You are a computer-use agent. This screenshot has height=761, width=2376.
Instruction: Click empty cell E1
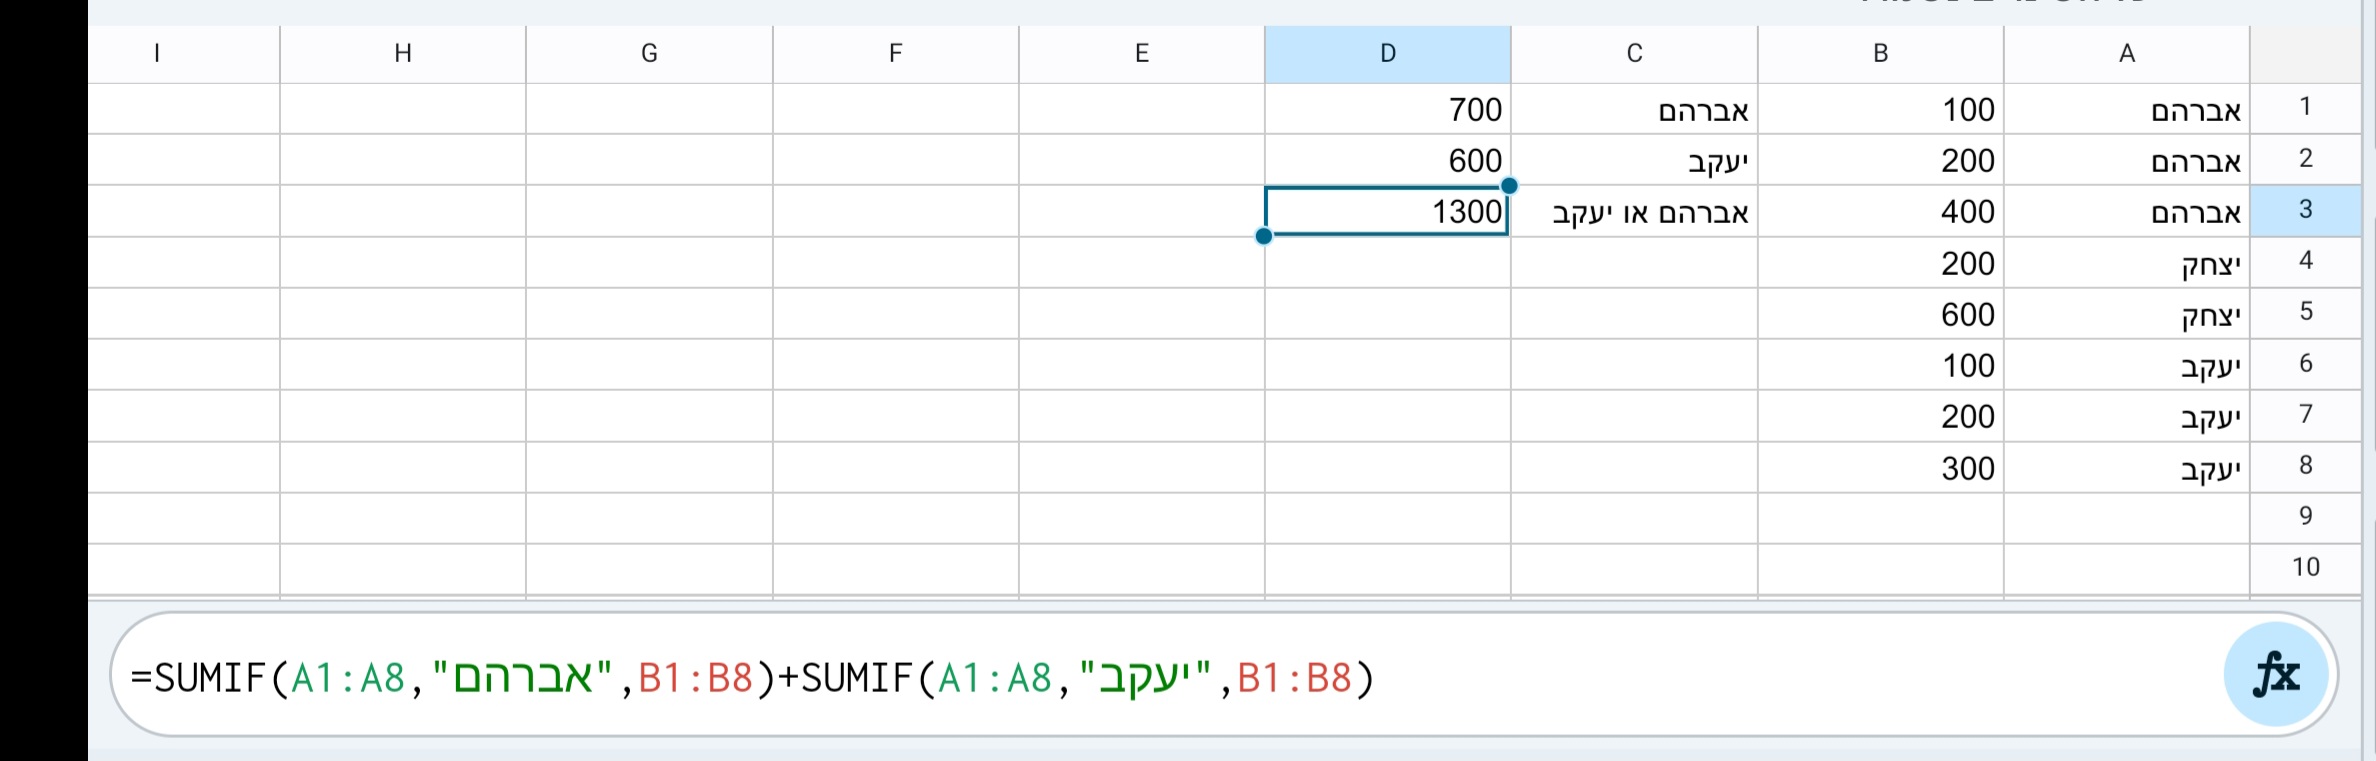pyautogui.click(x=1141, y=109)
